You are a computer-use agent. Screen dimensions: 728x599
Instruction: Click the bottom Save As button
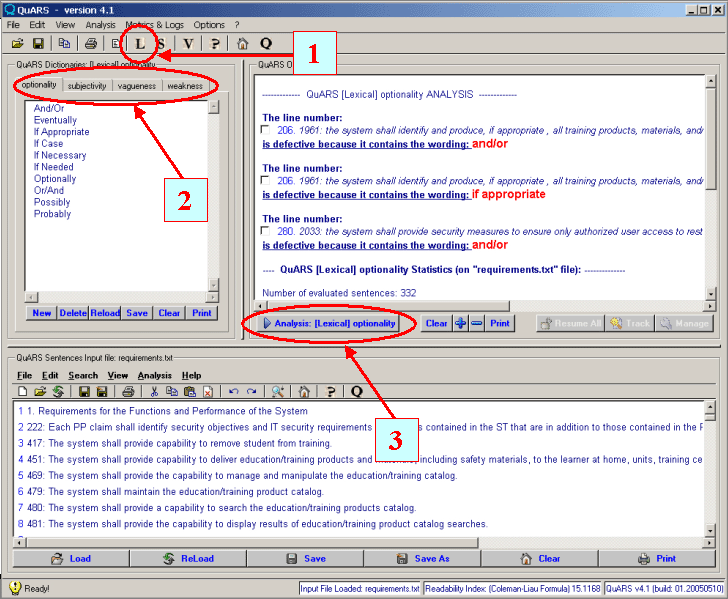[x=422, y=559]
